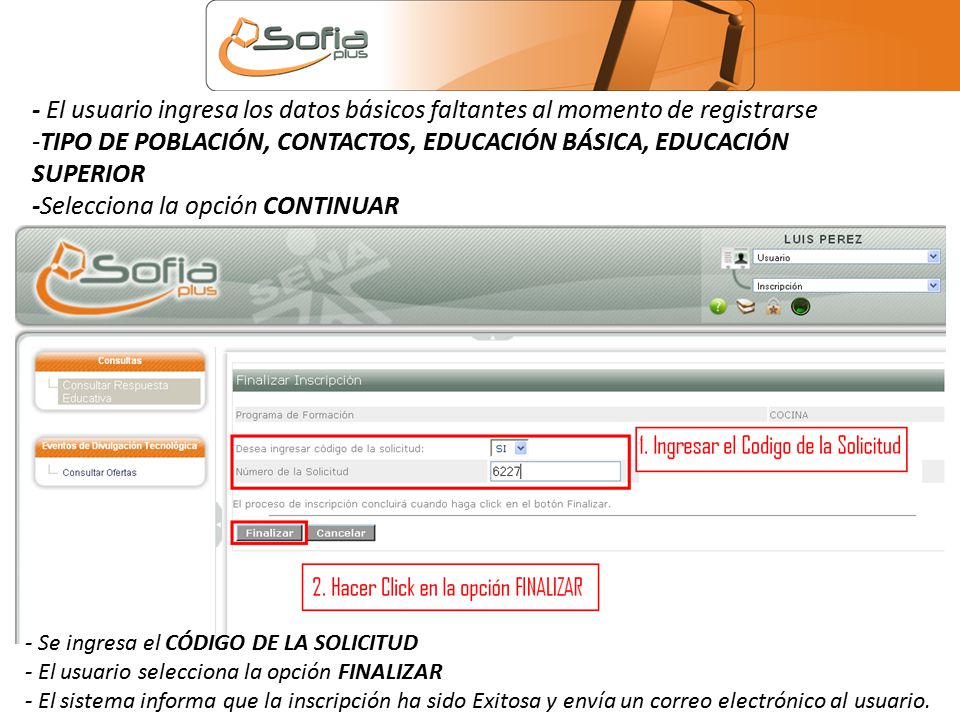Click the green help question mark icon

point(718,306)
